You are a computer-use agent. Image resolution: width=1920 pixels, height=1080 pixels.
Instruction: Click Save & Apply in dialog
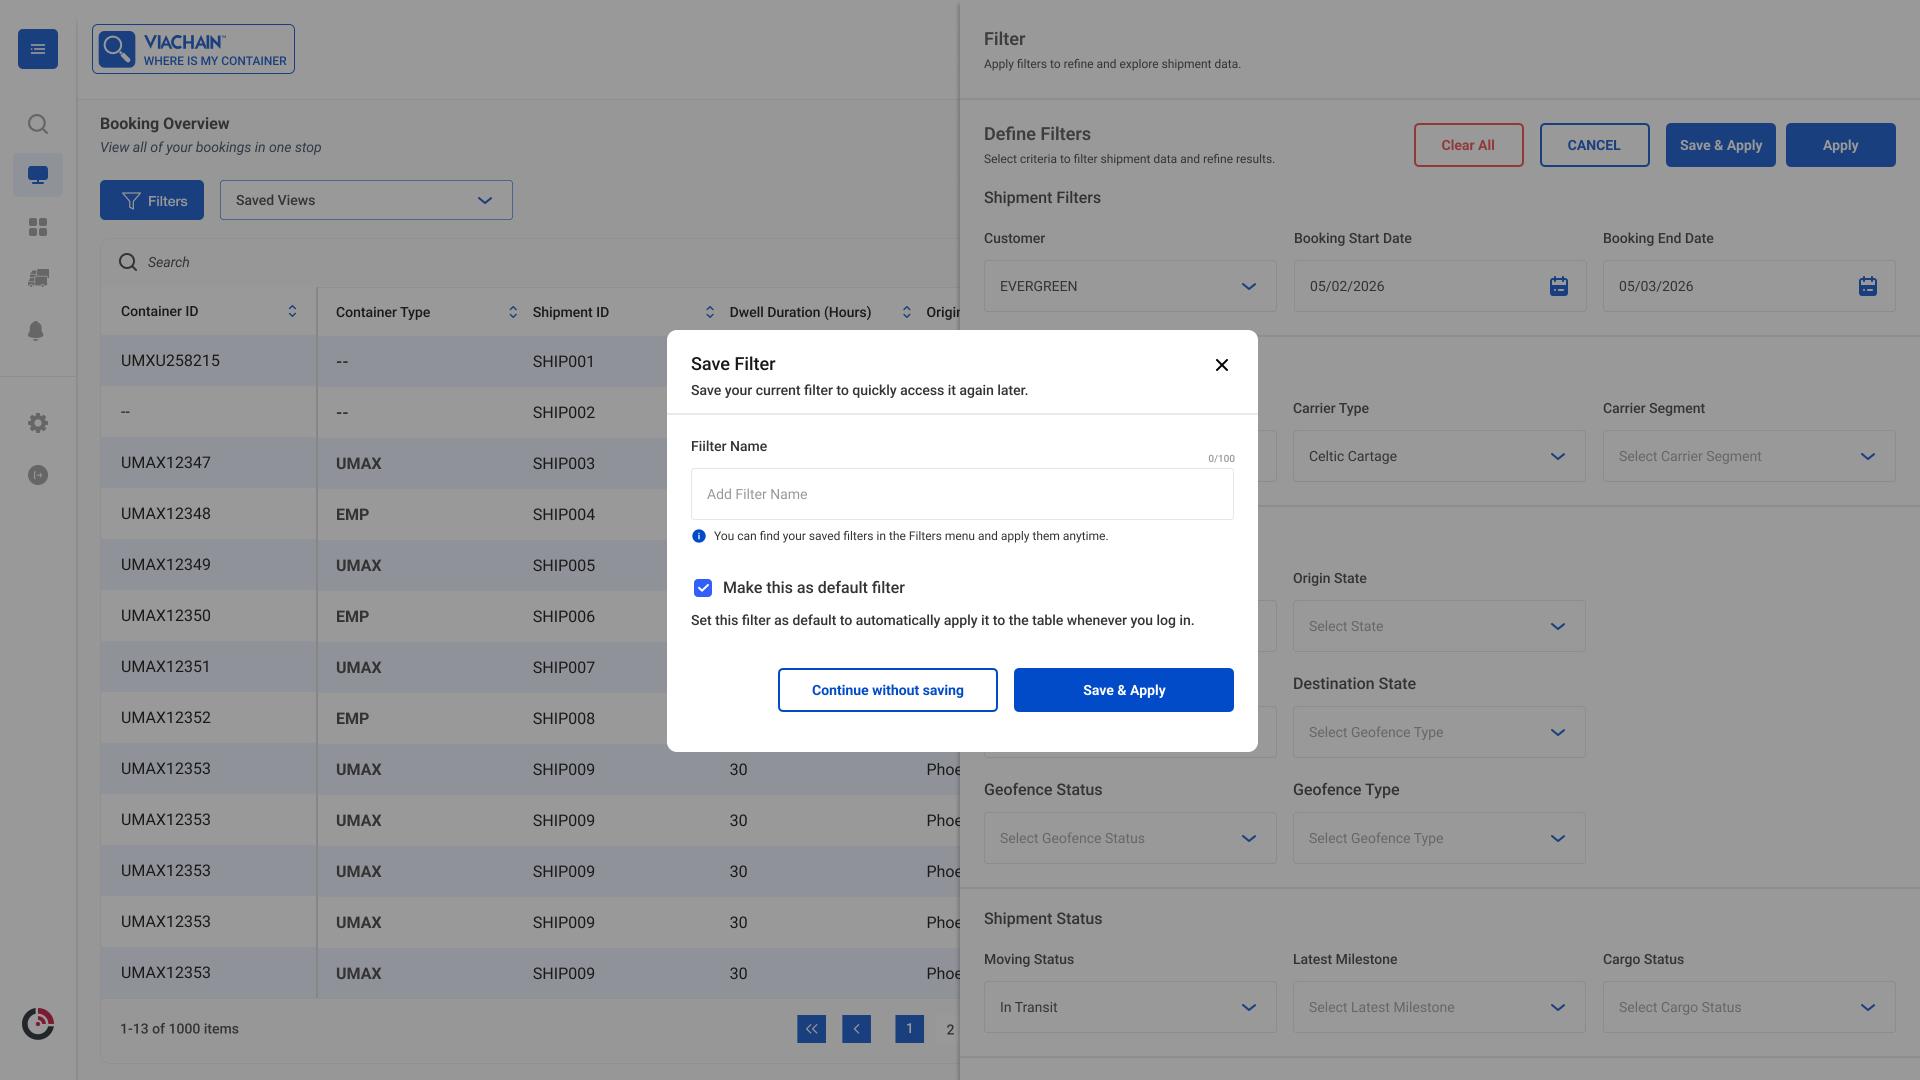tap(1124, 690)
